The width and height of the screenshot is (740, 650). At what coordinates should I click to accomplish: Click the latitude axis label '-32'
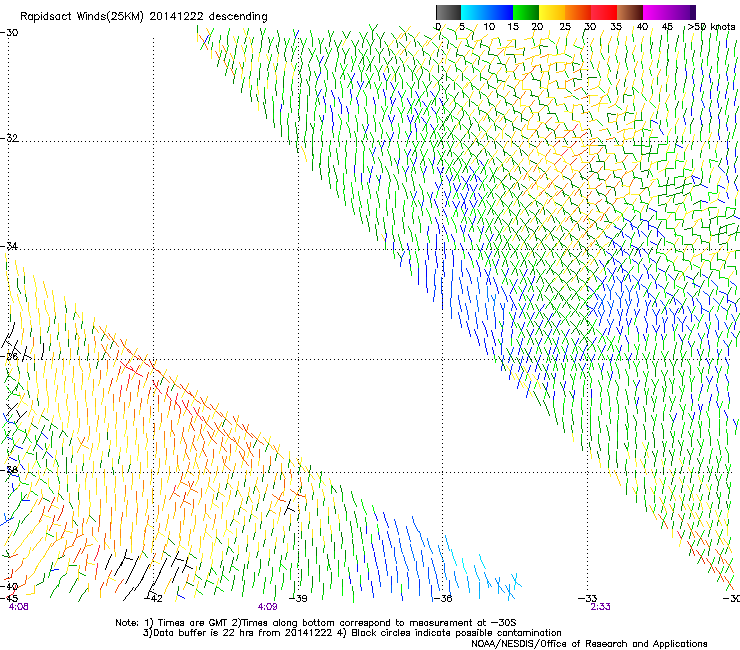(9, 138)
